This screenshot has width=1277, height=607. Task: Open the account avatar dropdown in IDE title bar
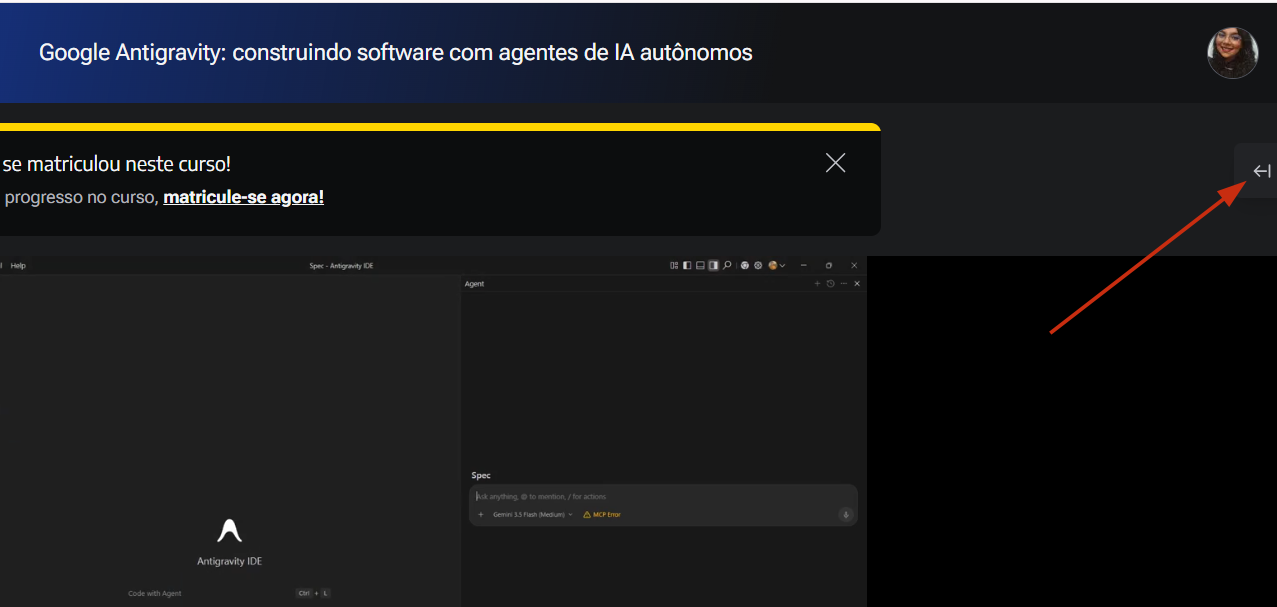tap(777, 265)
